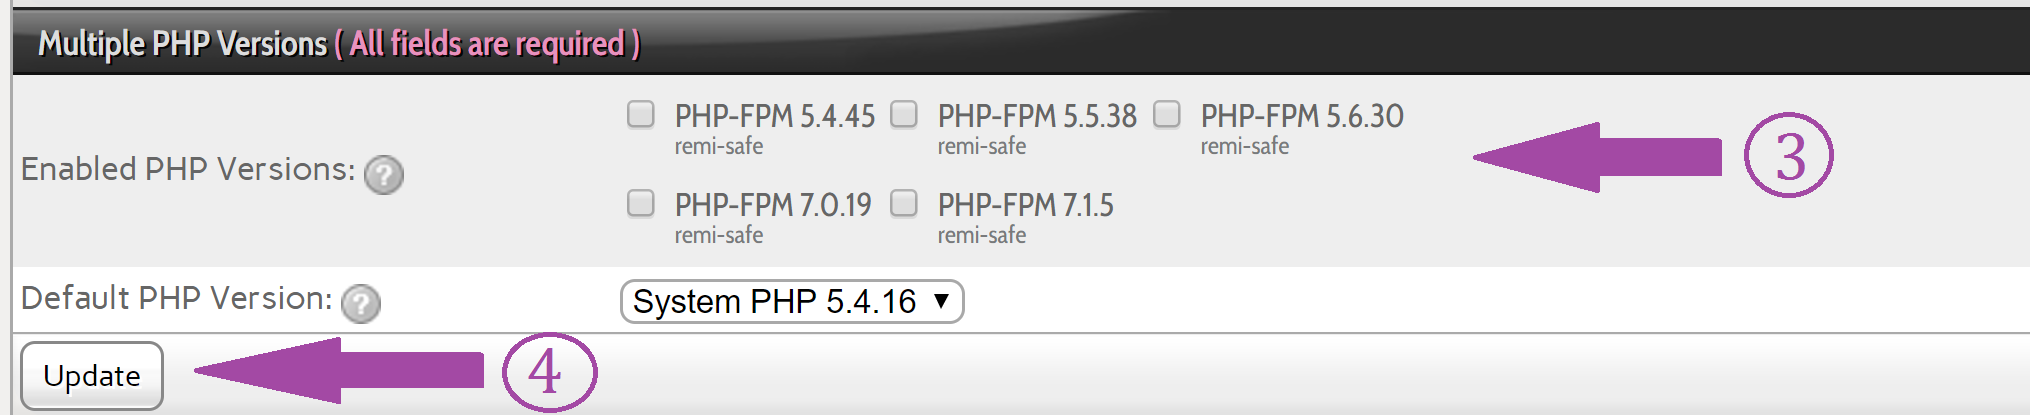Tick the PHP-FPM 5.5.38 checkbox
2030x415 pixels.
pos(904,114)
